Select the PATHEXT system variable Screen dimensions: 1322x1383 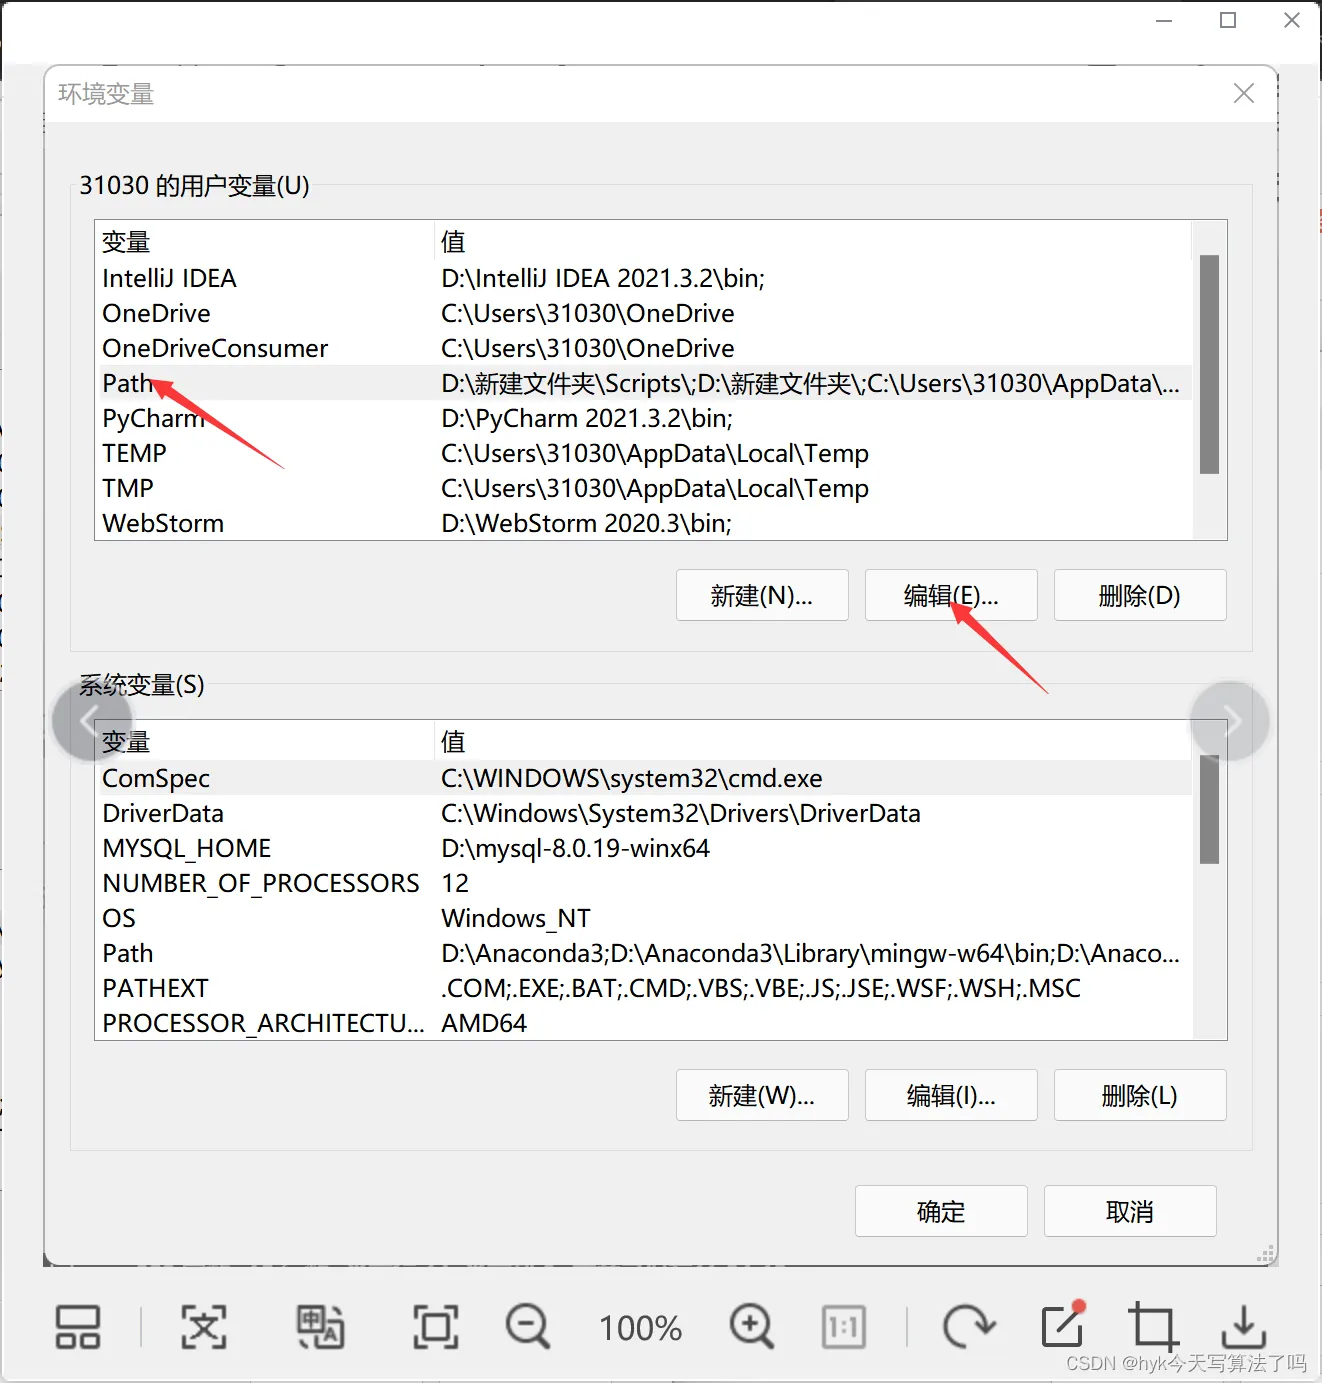tap(643, 988)
